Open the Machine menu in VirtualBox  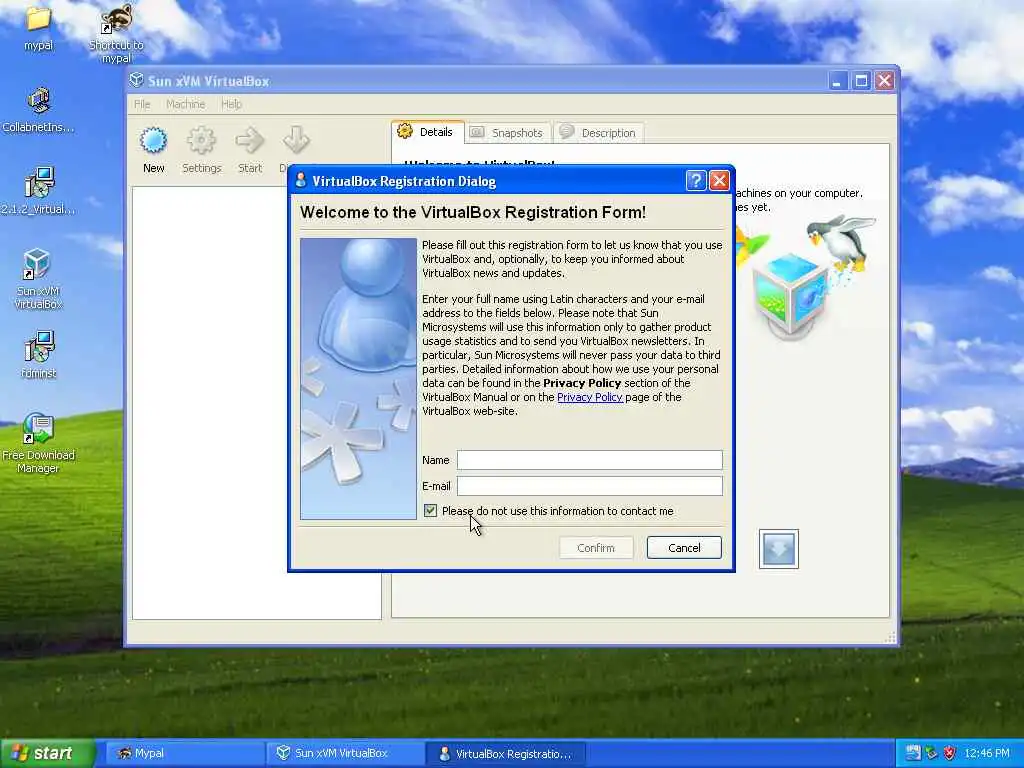185,104
